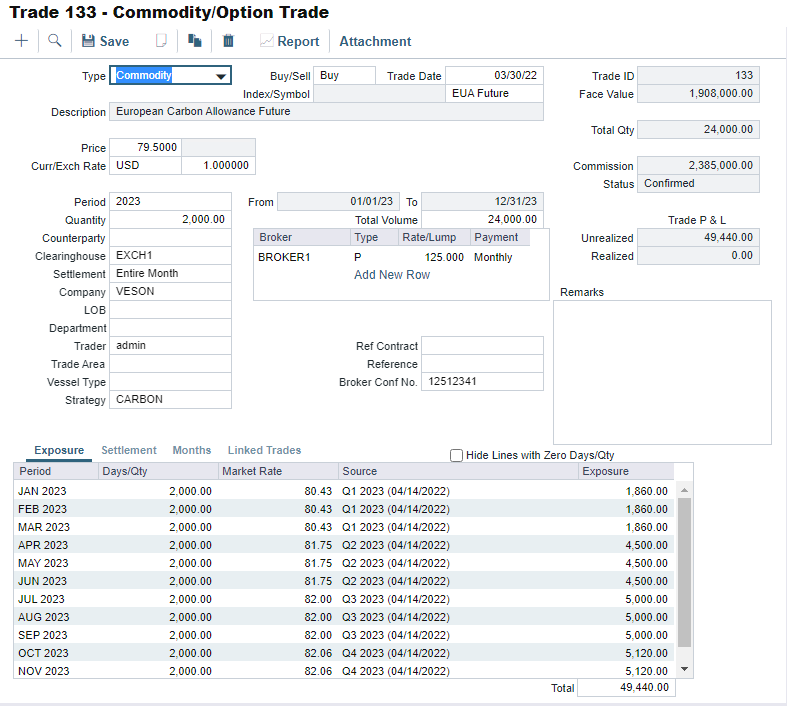Click the Add New Row link
Screen dimensions: 787x706
(392, 275)
